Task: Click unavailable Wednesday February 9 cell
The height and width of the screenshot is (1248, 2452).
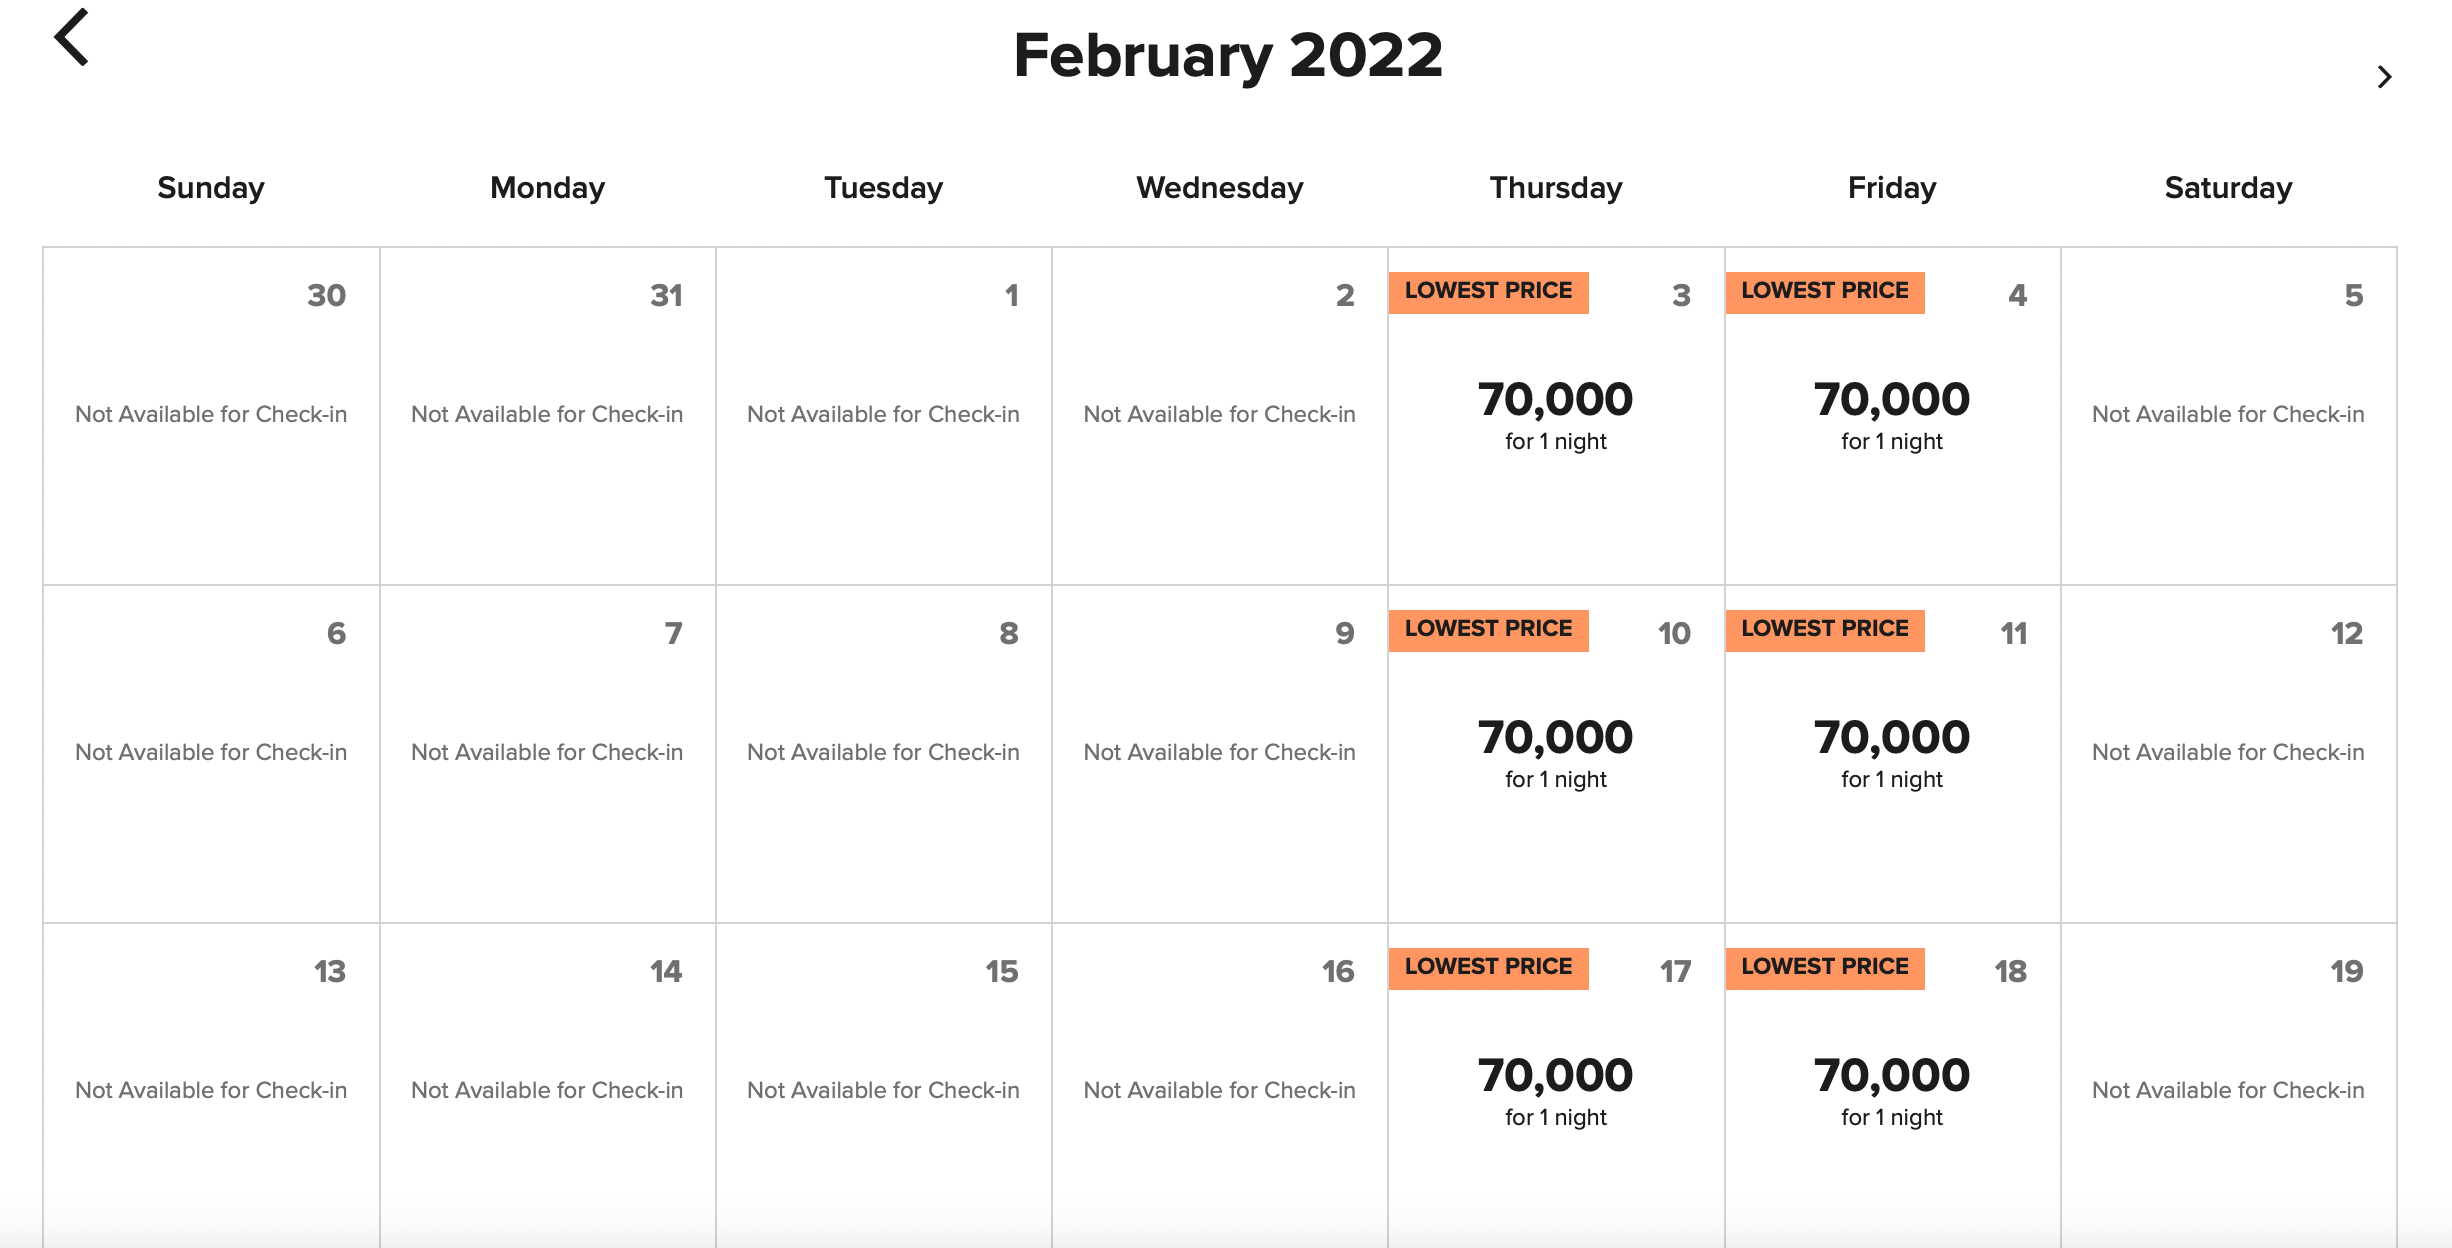Action: click(x=1220, y=754)
